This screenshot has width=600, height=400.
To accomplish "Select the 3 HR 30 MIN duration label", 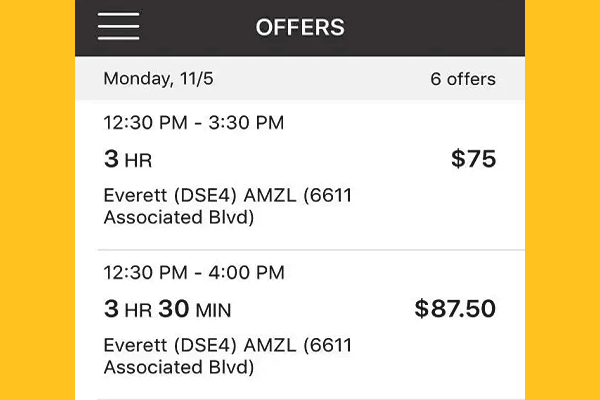I will tap(167, 310).
